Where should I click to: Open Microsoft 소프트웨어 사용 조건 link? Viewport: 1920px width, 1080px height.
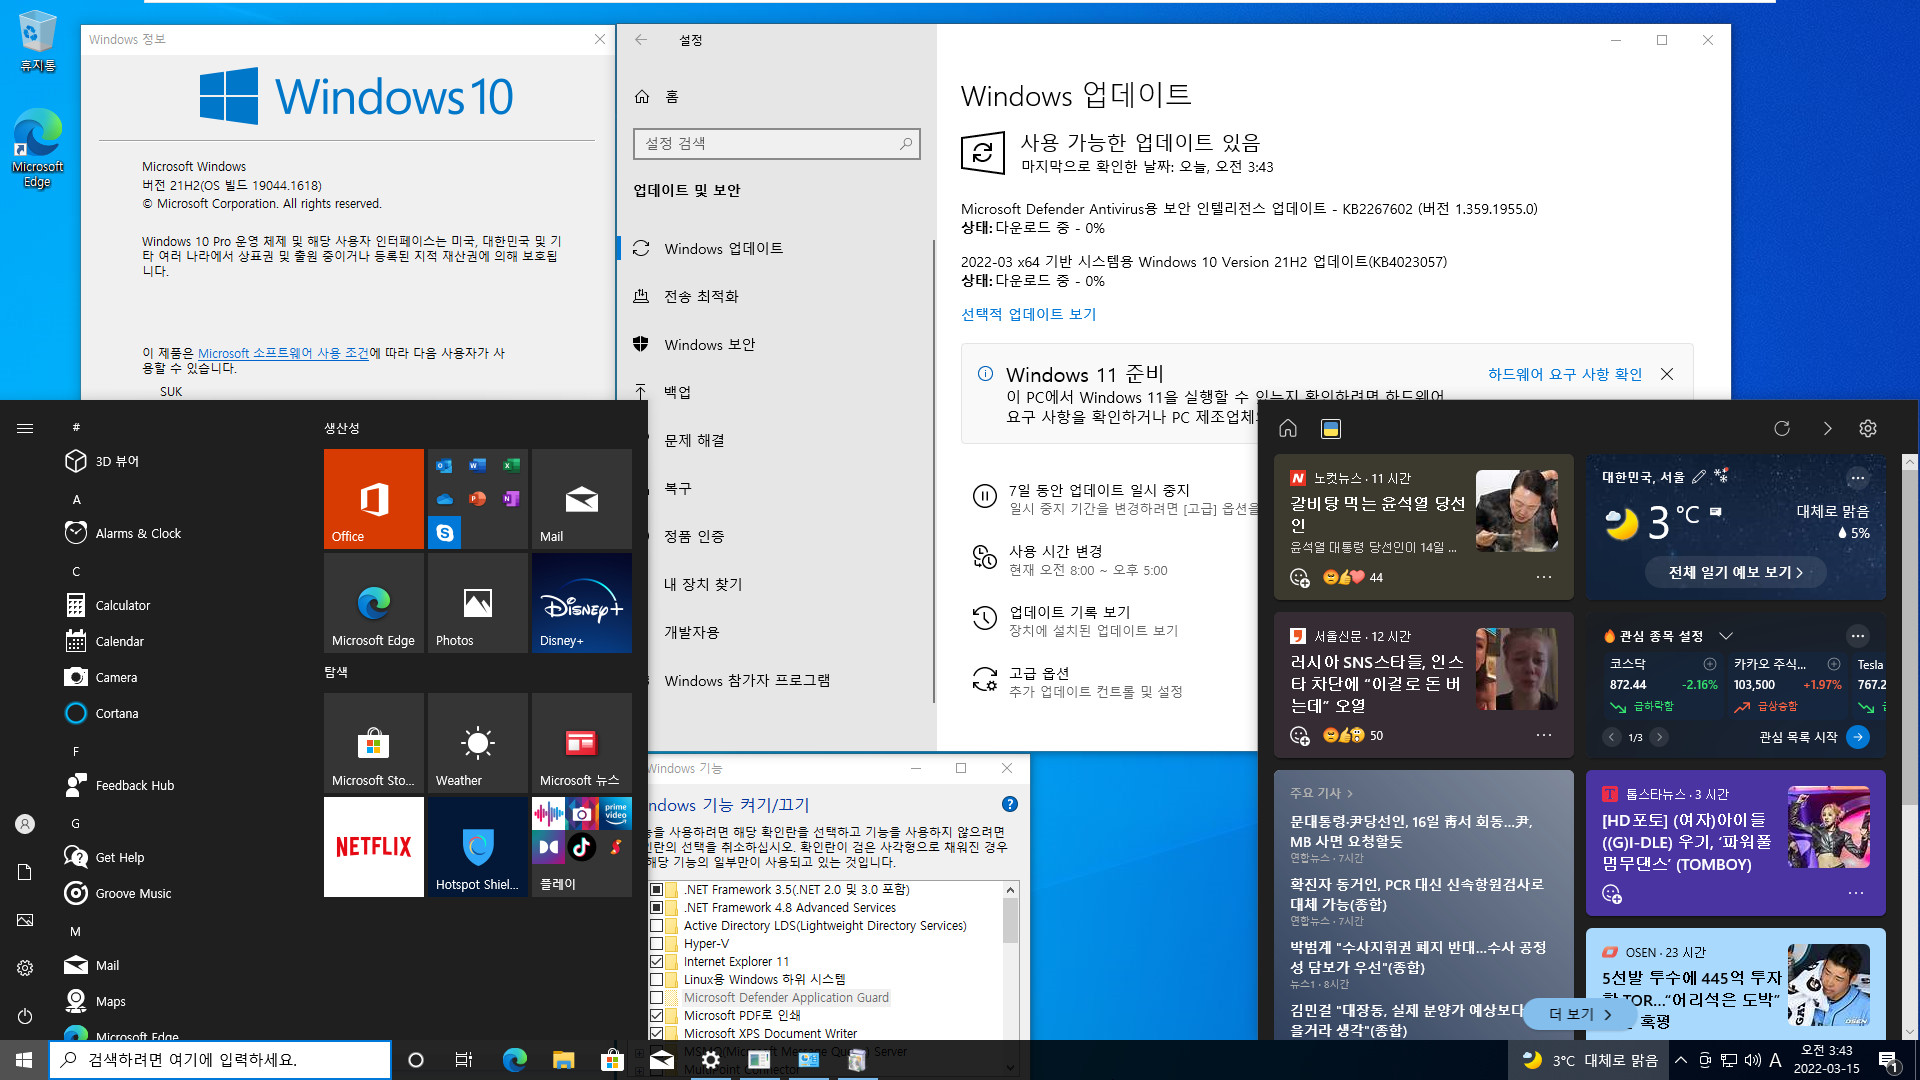283,353
